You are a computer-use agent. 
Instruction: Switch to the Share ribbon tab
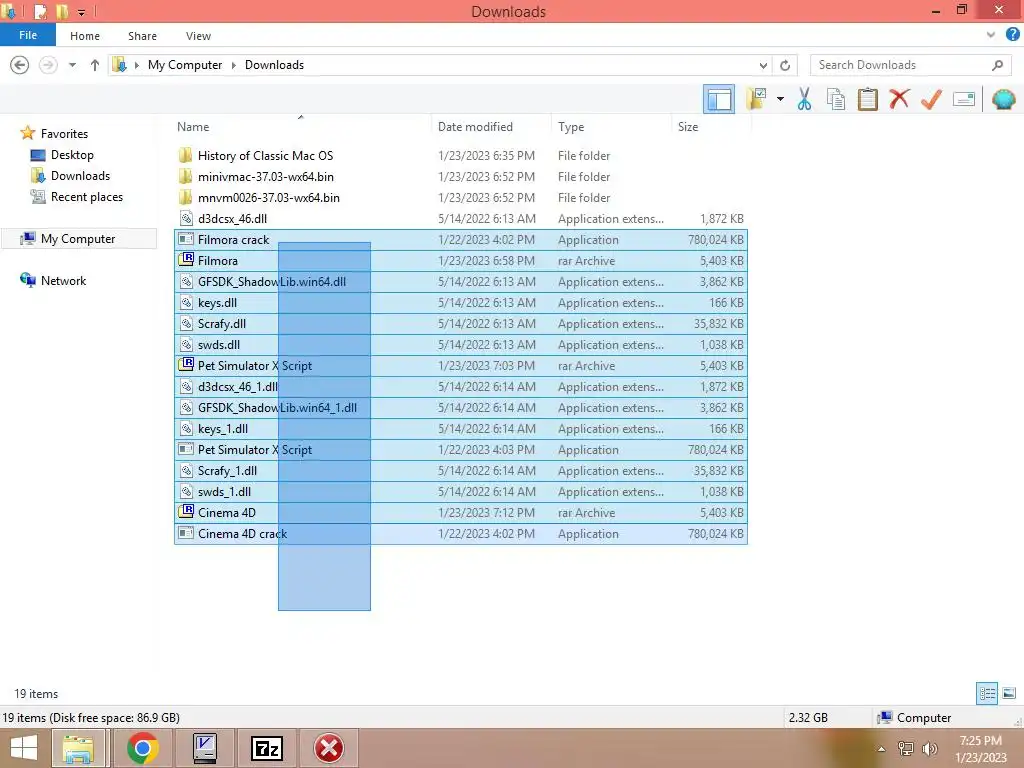click(142, 36)
